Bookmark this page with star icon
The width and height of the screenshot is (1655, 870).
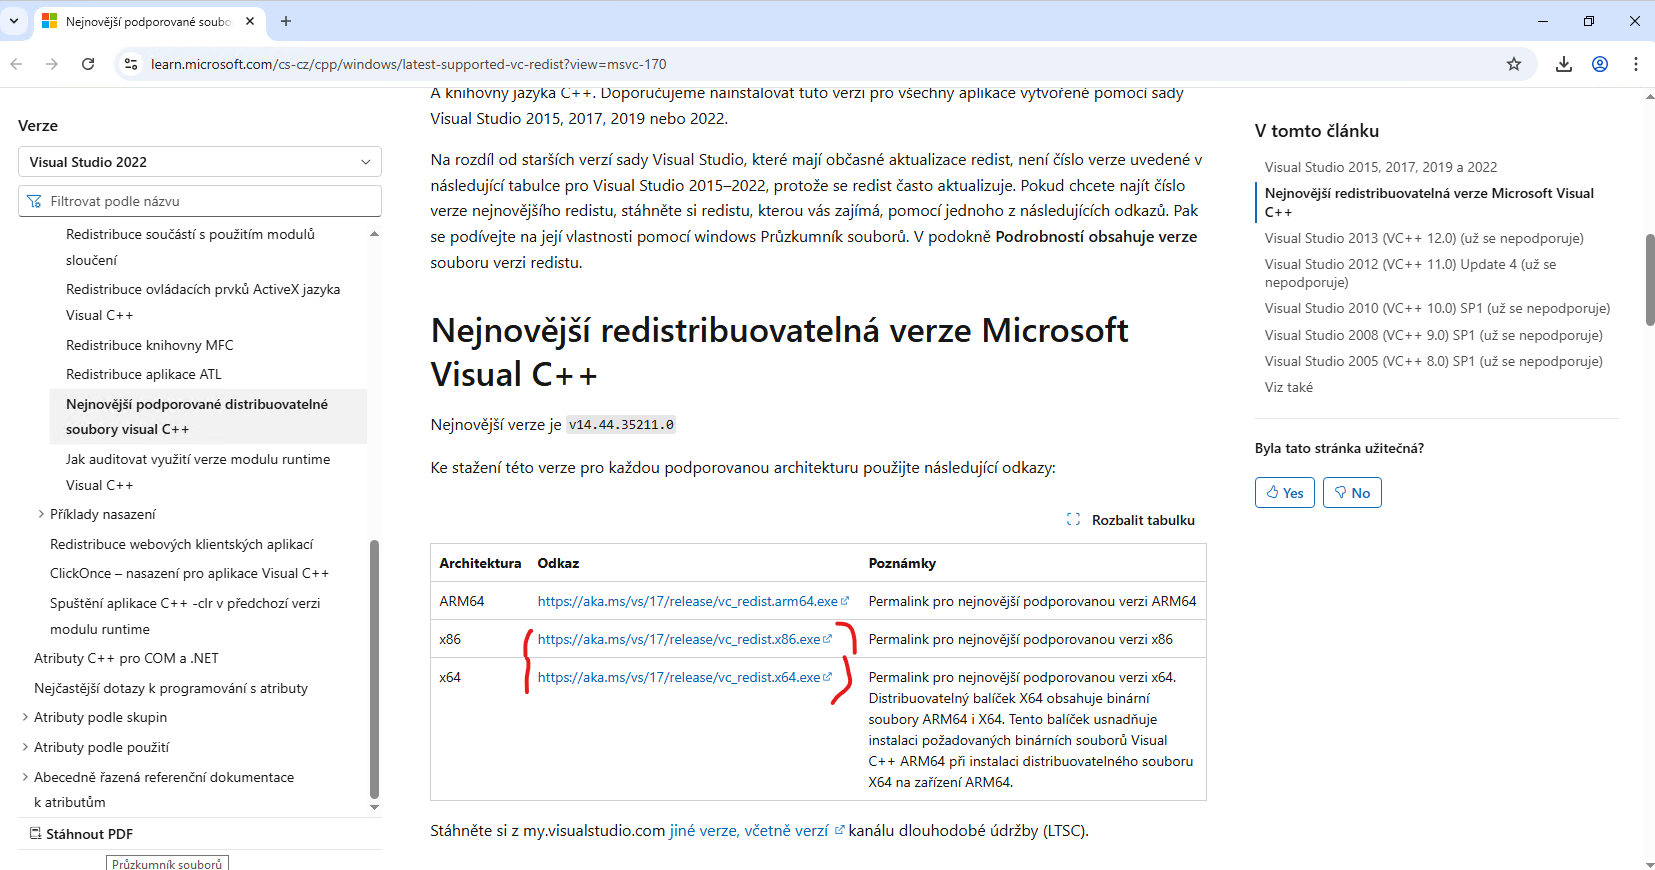tap(1514, 64)
